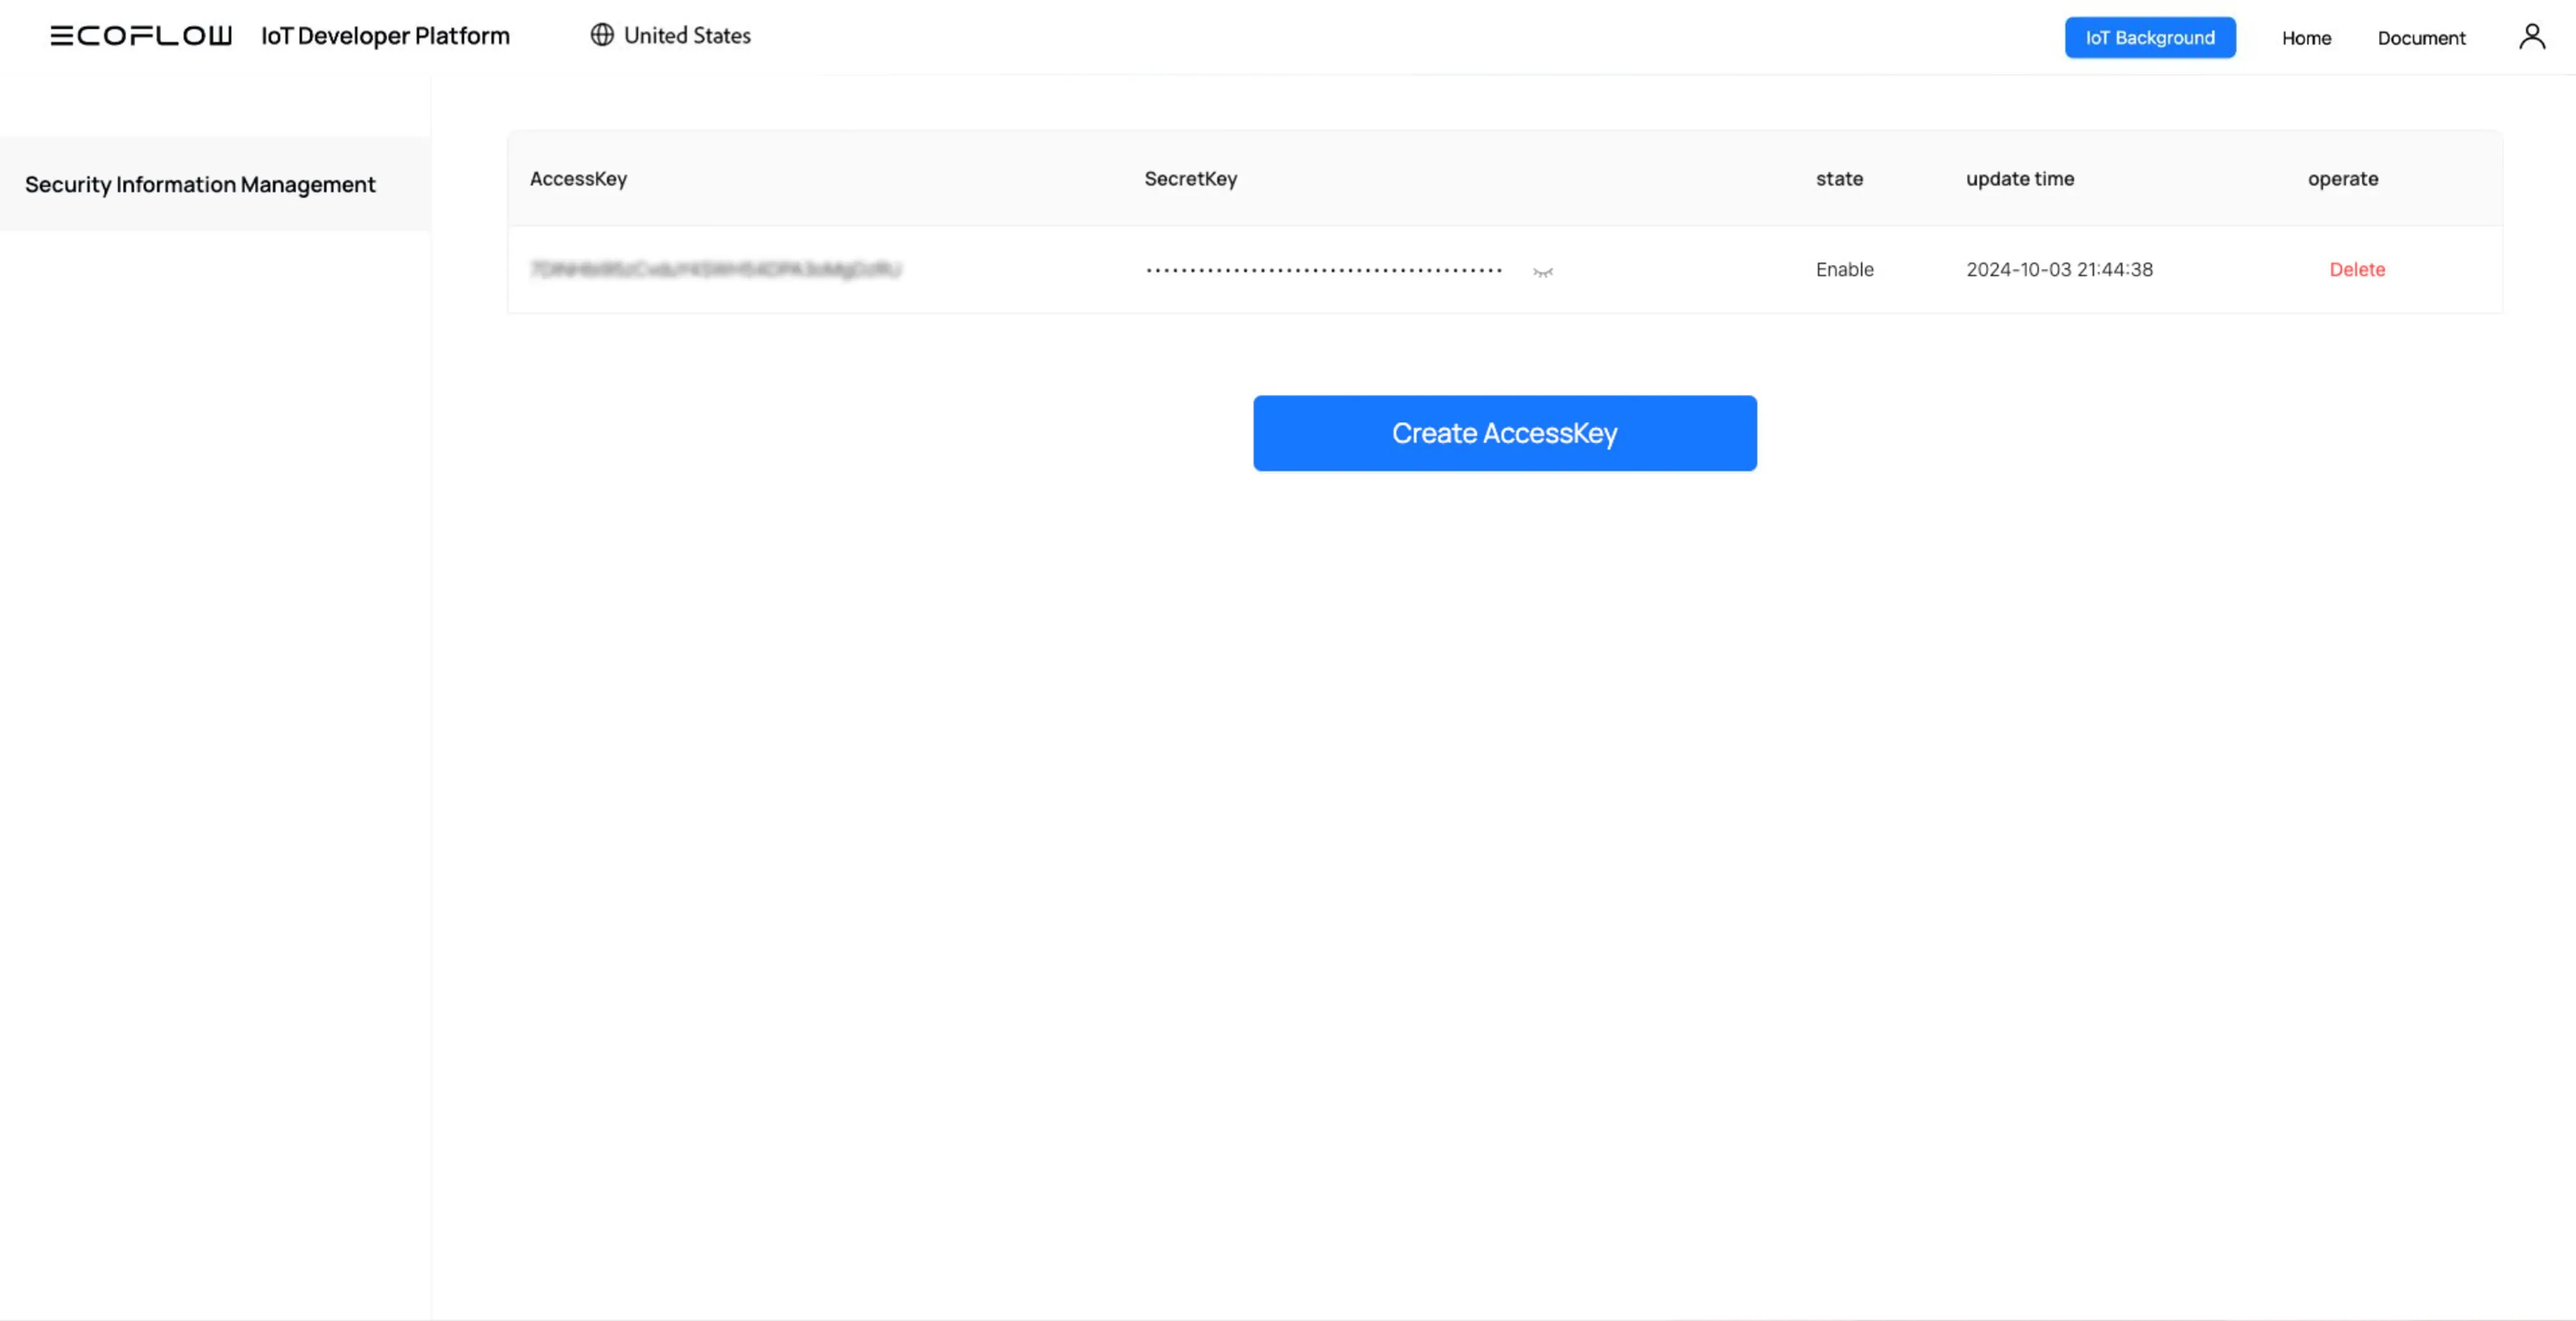
Task: Click the state column header
Action: (x=1839, y=178)
